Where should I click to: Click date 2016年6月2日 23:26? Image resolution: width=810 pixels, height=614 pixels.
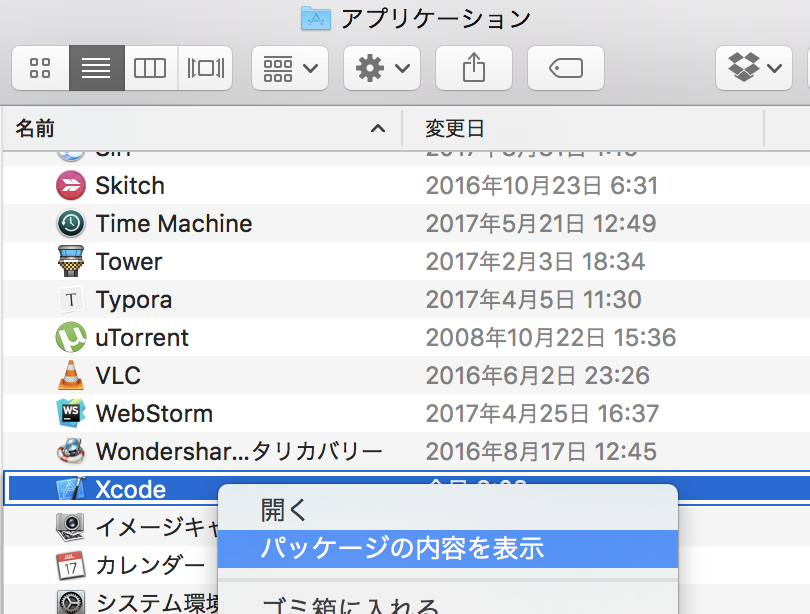538,375
